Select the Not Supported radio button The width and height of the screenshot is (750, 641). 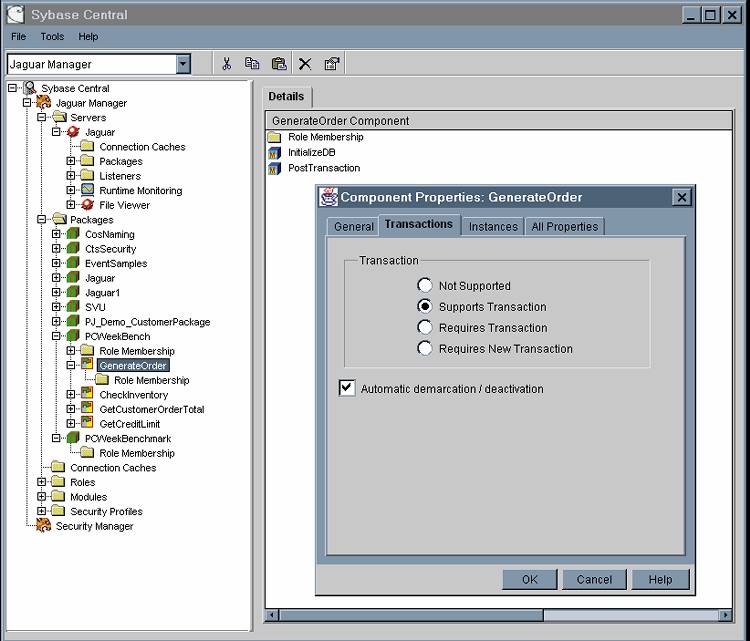coord(425,285)
